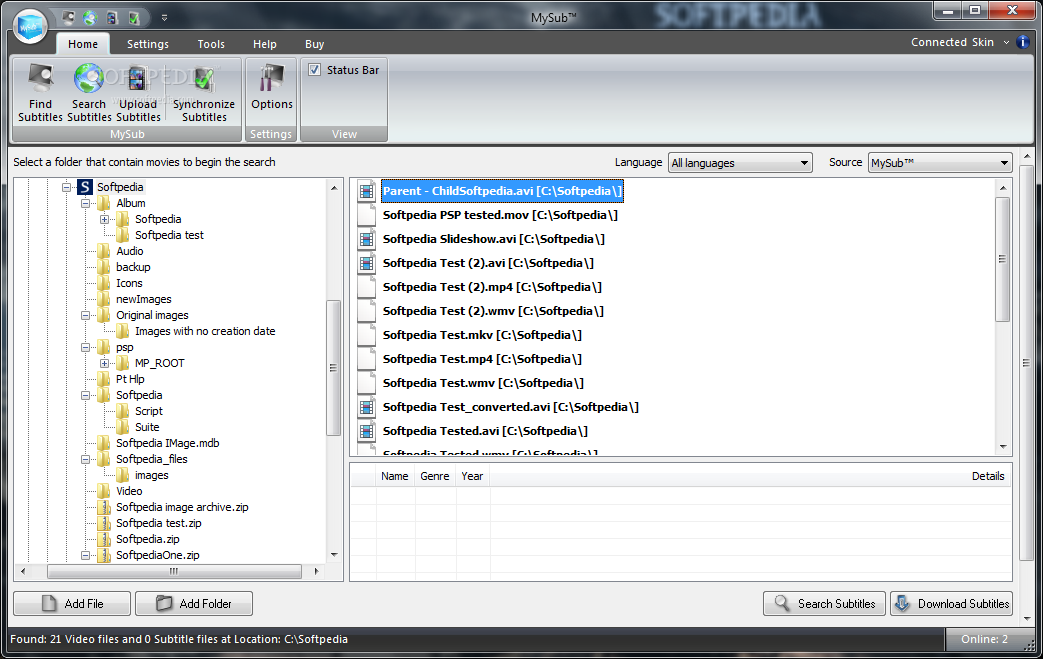
Task: Open Options settings icon
Action: [x=271, y=87]
